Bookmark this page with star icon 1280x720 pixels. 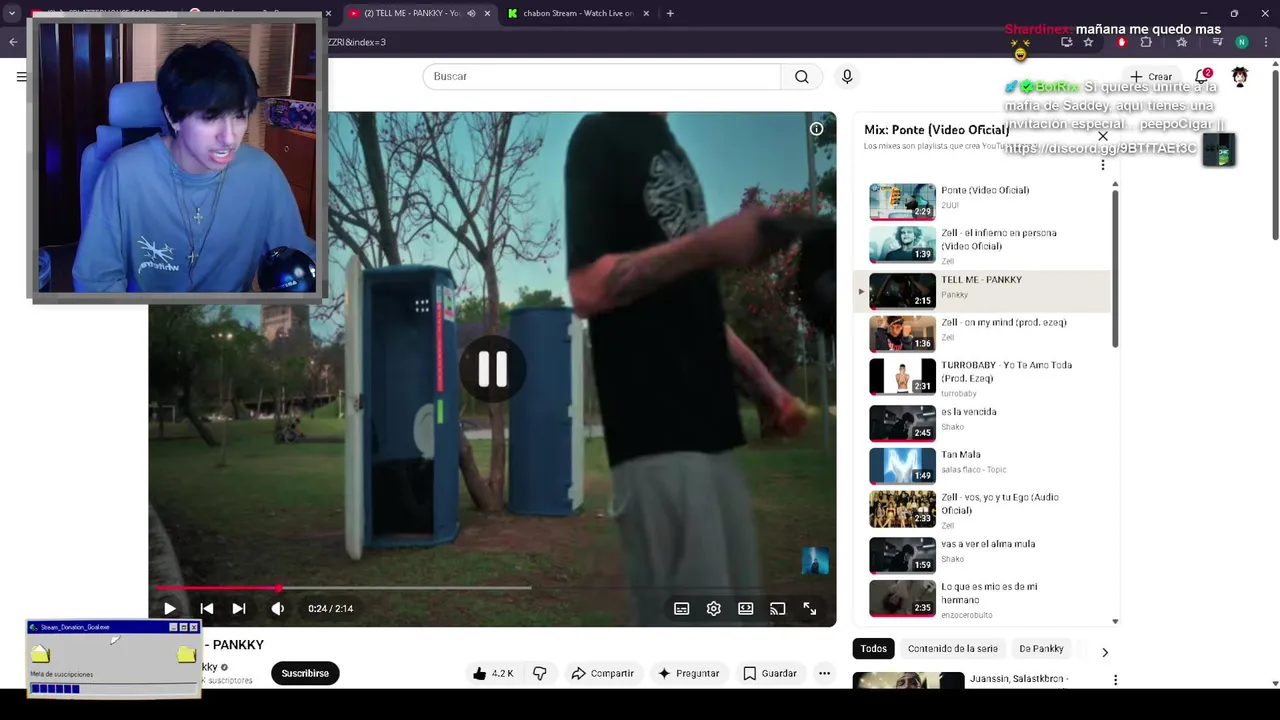(x=1088, y=42)
